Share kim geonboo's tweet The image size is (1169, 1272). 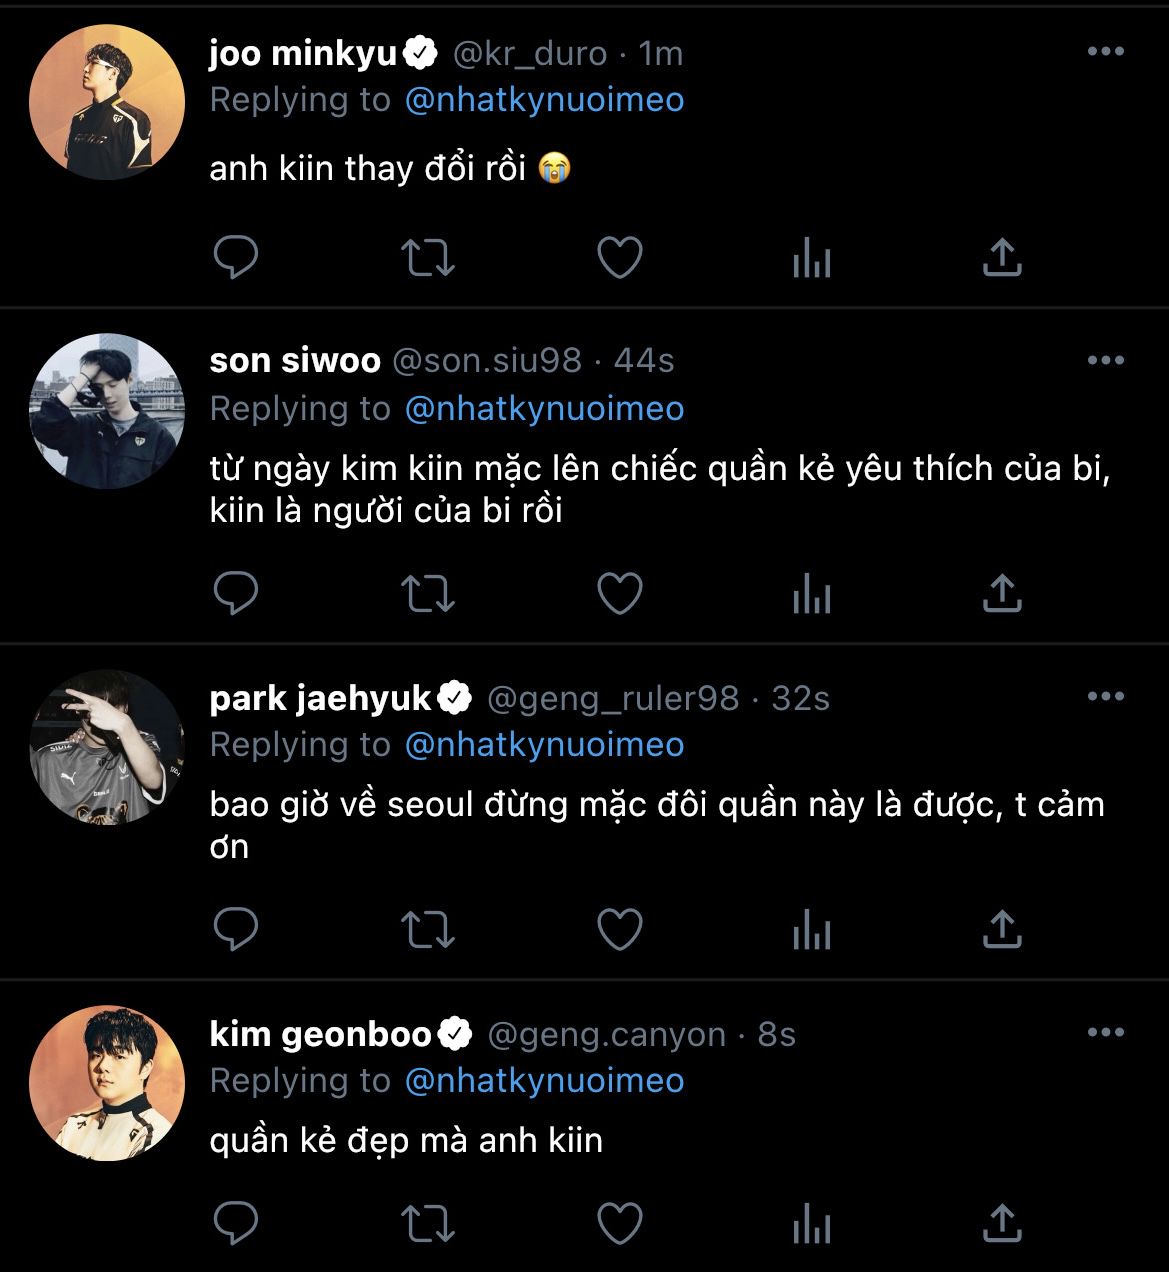tap(1001, 1223)
